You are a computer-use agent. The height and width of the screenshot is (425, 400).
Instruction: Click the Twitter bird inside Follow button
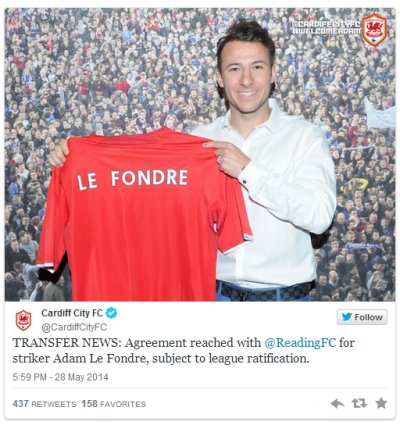click(347, 317)
